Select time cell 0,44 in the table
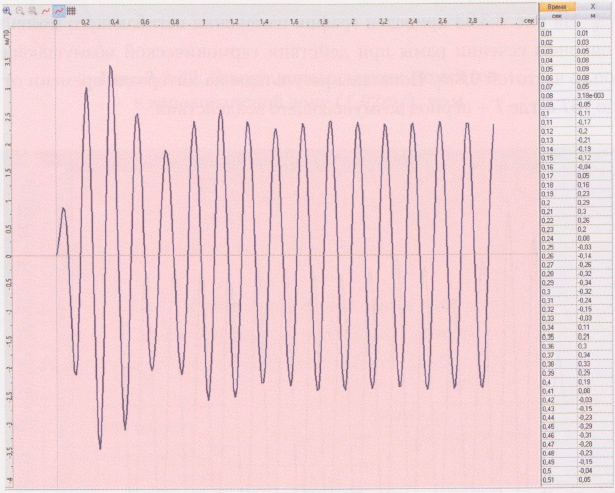The width and height of the screenshot is (615, 493). pyautogui.click(x=558, y=418)
